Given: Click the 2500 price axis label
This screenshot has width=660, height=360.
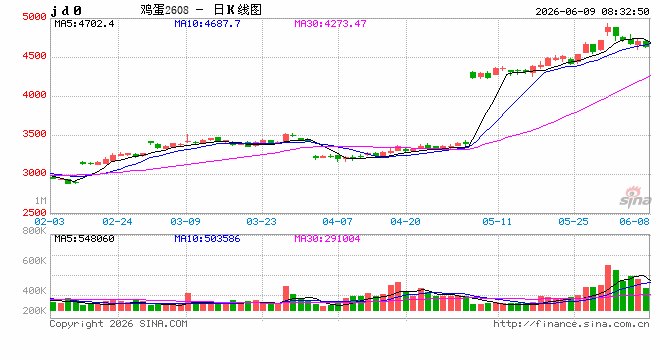Looking at the screenshot, I should pyautogui.click(x=34, y=213).
